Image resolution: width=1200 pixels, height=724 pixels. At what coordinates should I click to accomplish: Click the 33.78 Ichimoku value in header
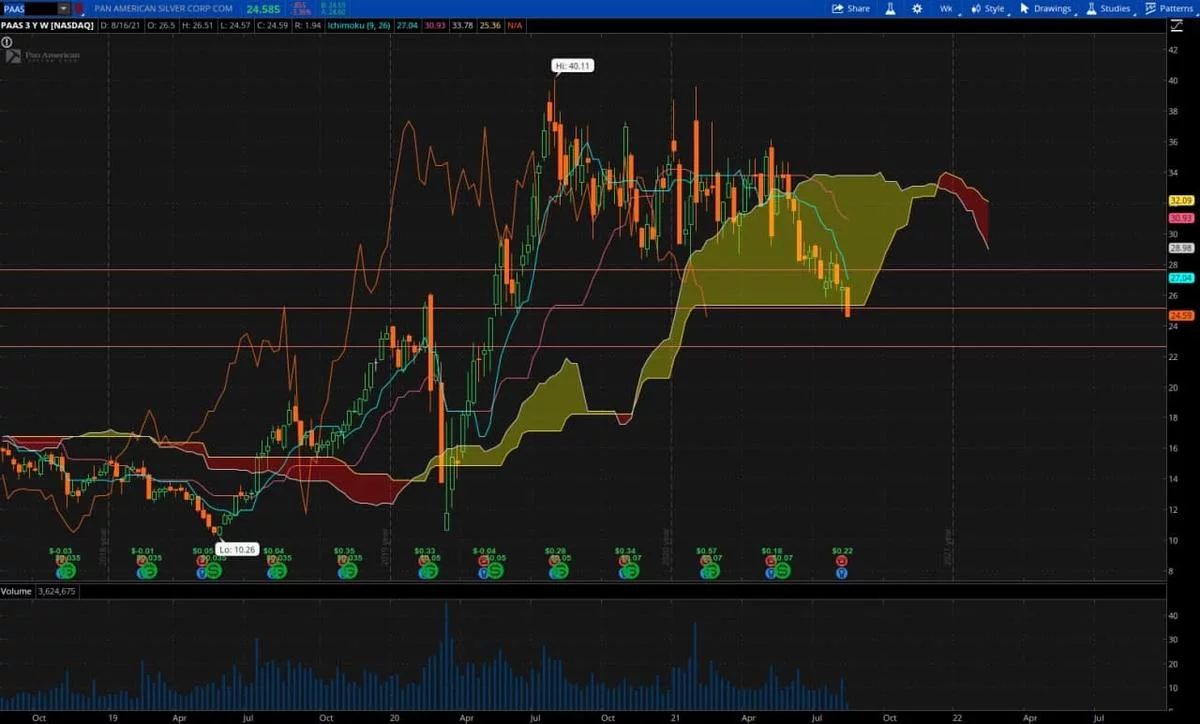463,26
